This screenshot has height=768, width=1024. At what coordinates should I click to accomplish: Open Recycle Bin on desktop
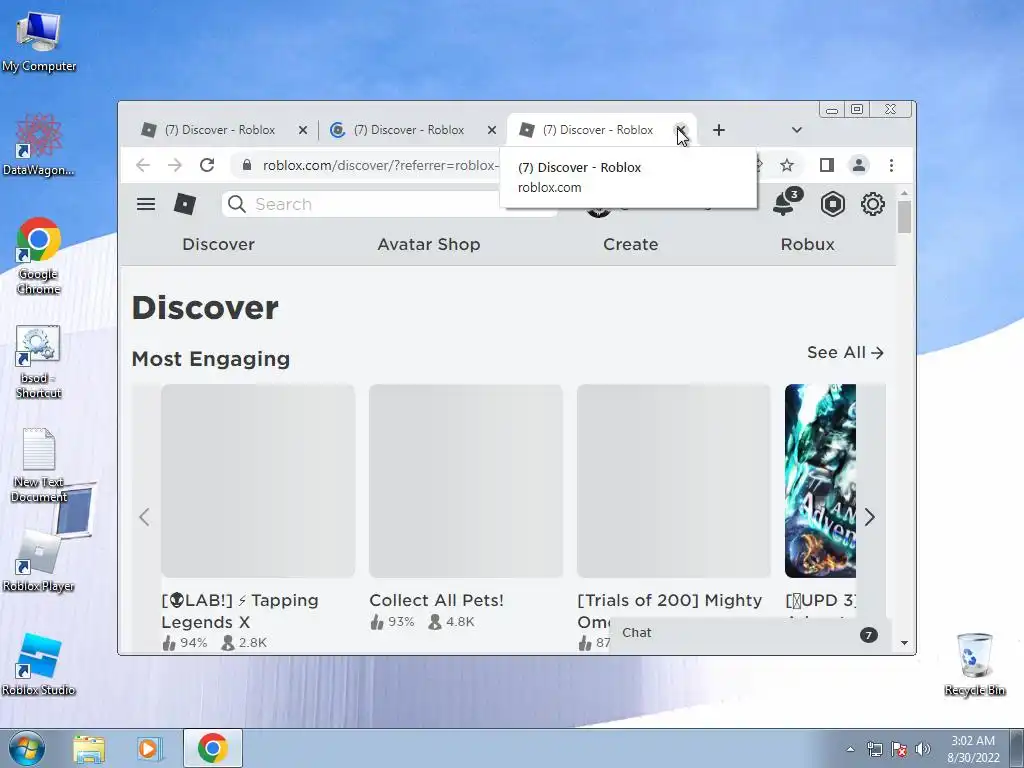[x=975, y=664]
